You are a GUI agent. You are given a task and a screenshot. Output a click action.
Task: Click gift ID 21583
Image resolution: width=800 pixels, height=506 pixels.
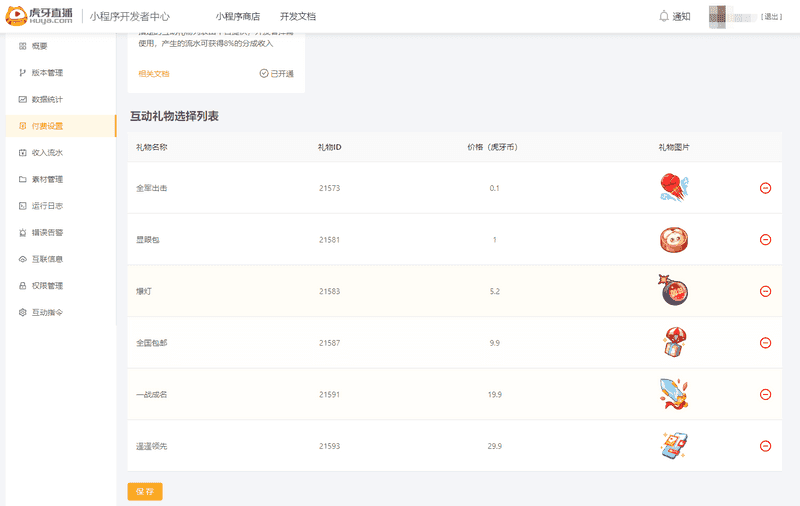tap(330, 291)
